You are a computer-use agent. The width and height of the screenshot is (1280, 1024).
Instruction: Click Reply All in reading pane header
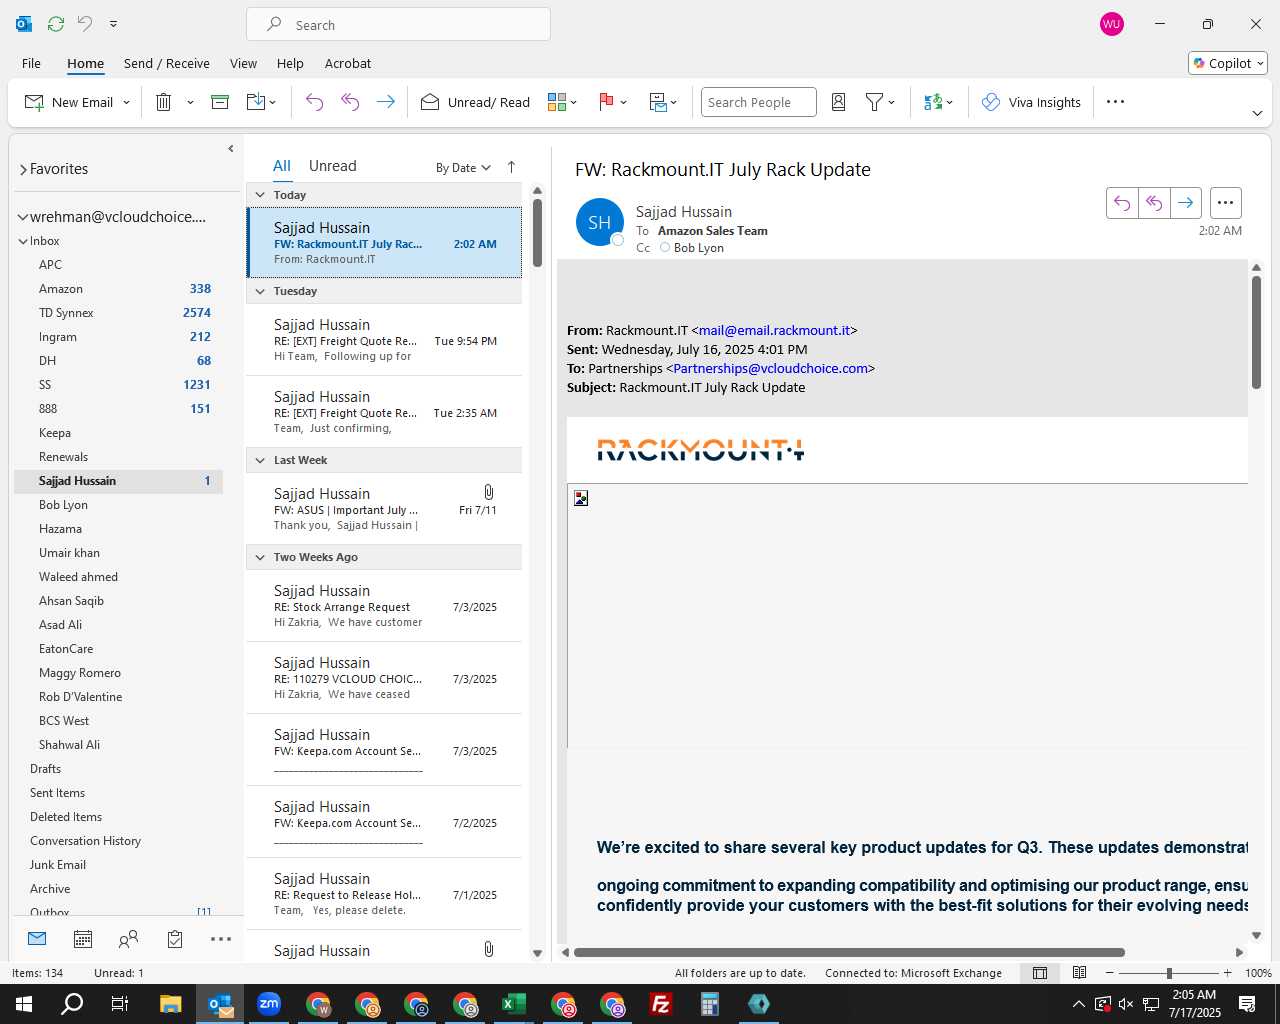(1154, 203)
